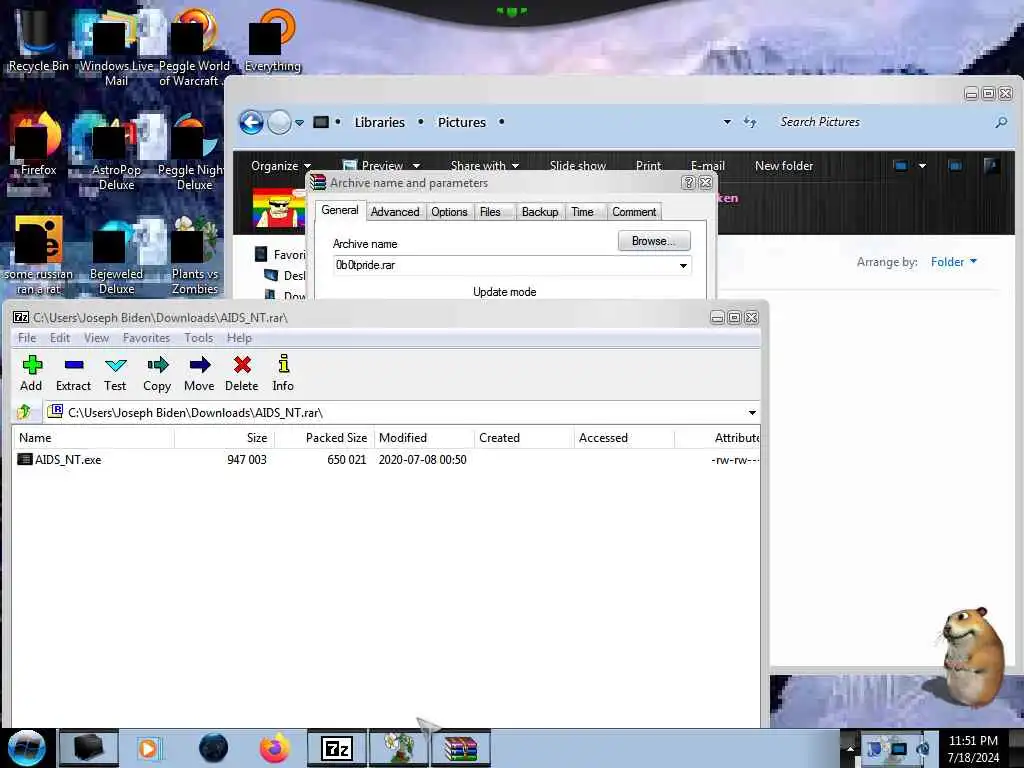Open the File menu in 7-Zip
This screenshot has height=768, width=1024.
tap(27, 338)
